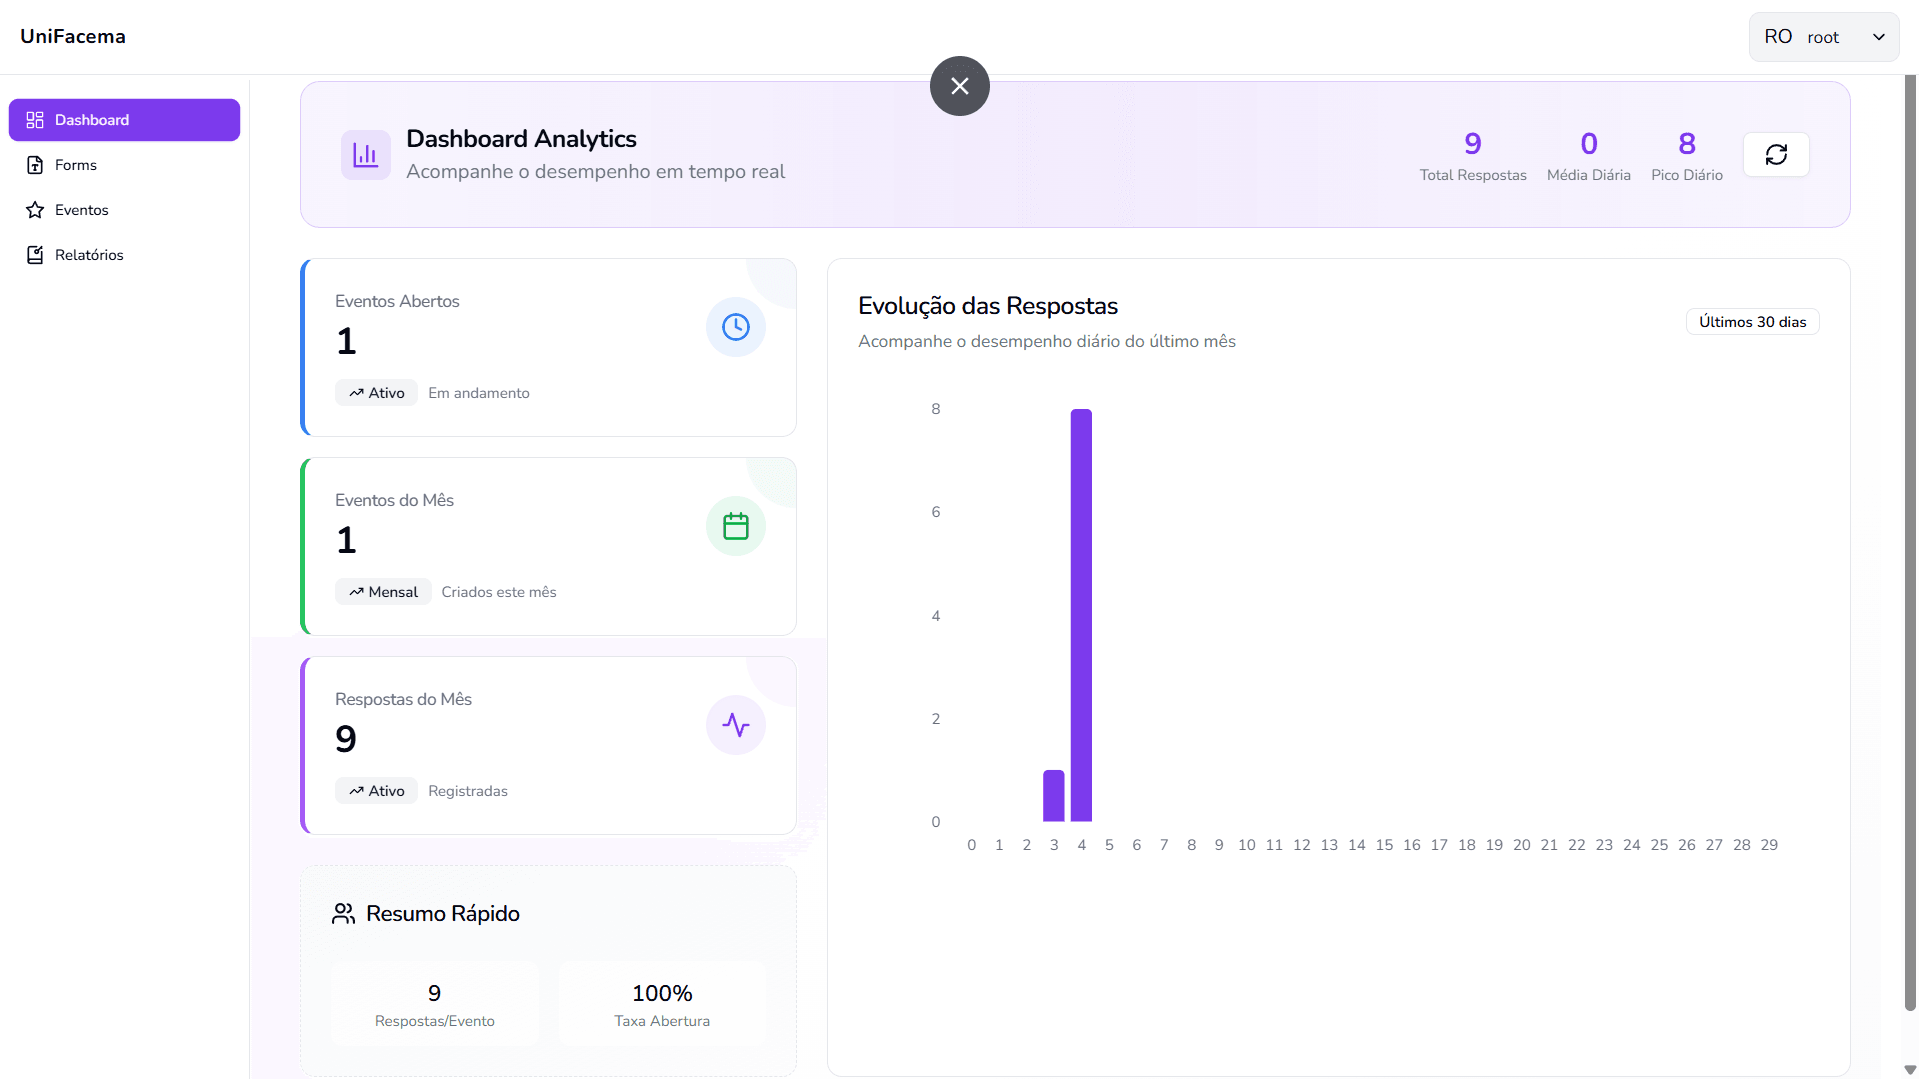
Task: Click the refresh icon in analytics header
Action: tap(1775, 155)
